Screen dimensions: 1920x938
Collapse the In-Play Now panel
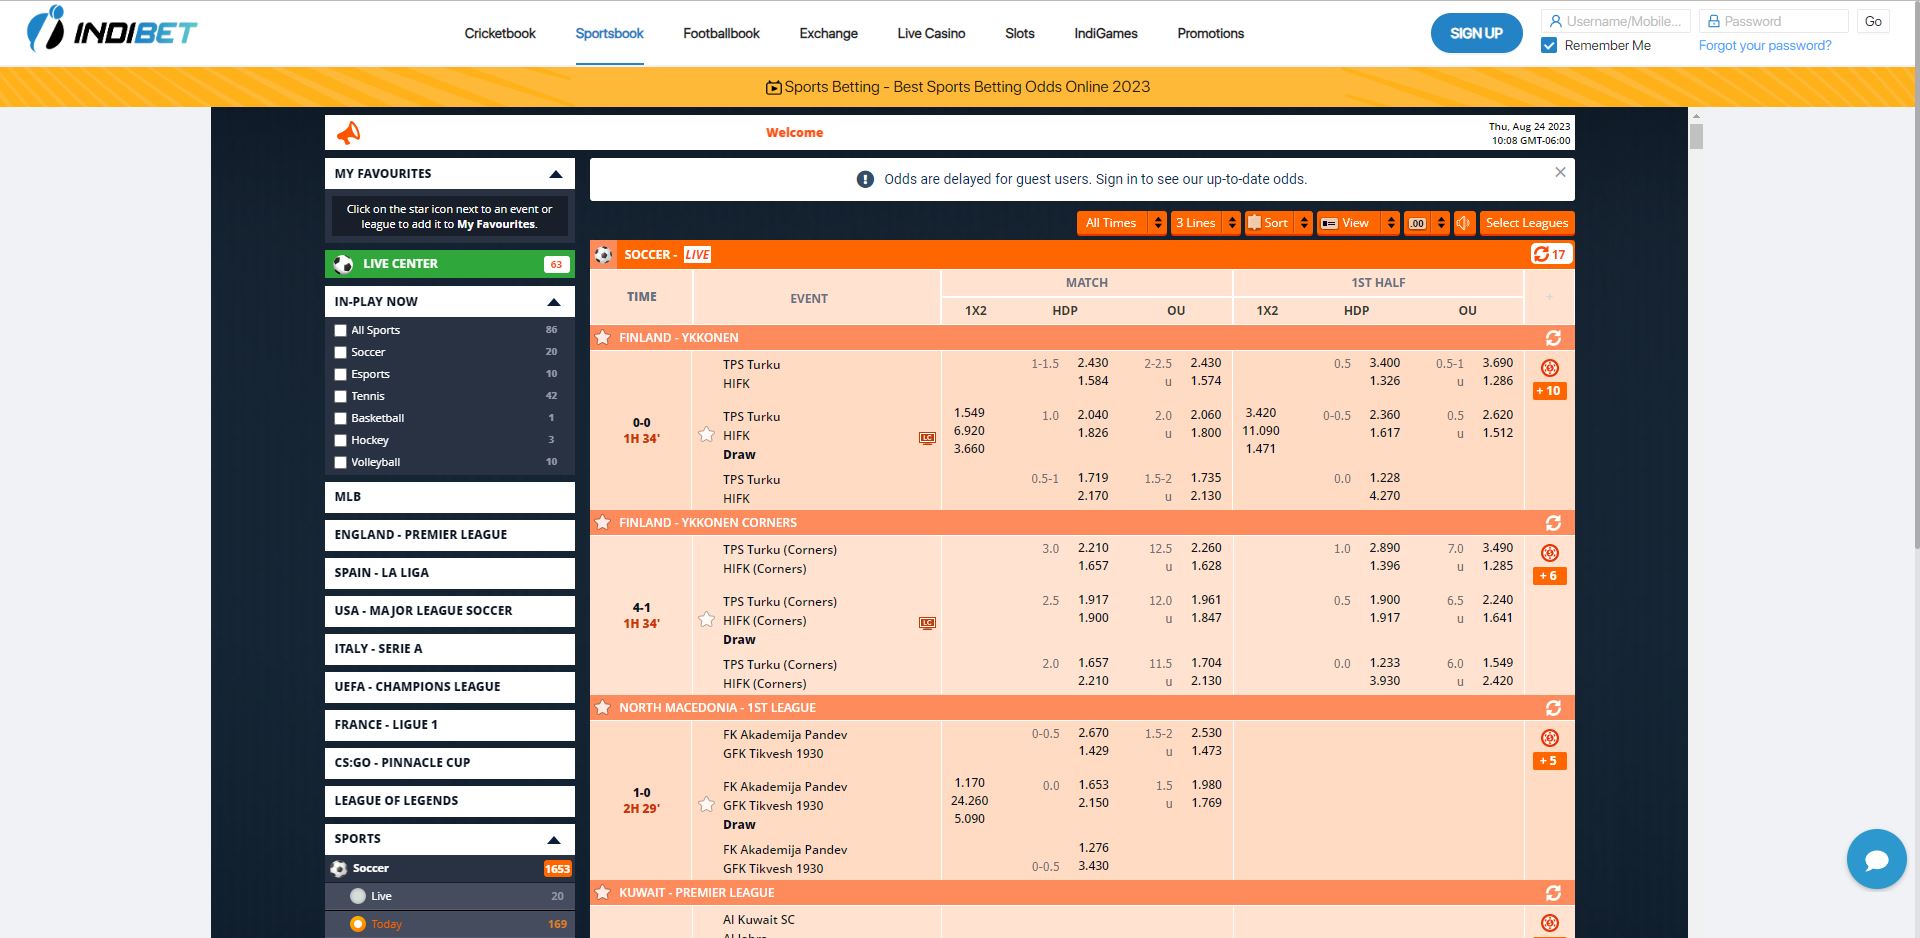[554, 302]
